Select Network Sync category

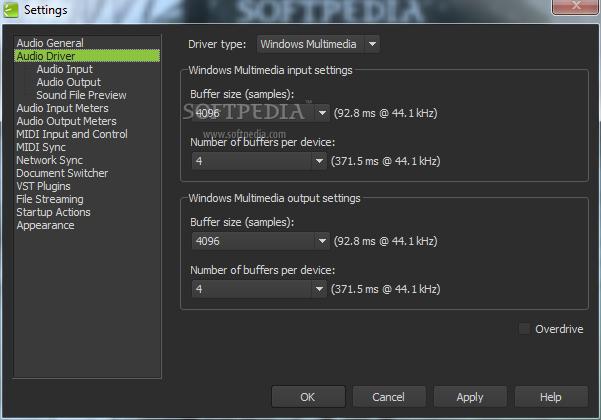pyautogui.click(x=49, y=160)
